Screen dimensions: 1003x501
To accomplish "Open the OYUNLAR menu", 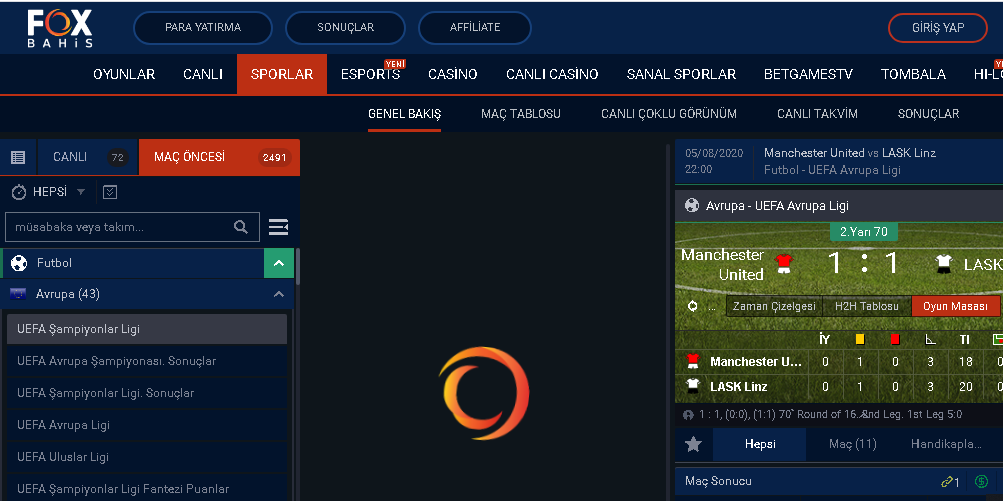I will click(124, 74).
